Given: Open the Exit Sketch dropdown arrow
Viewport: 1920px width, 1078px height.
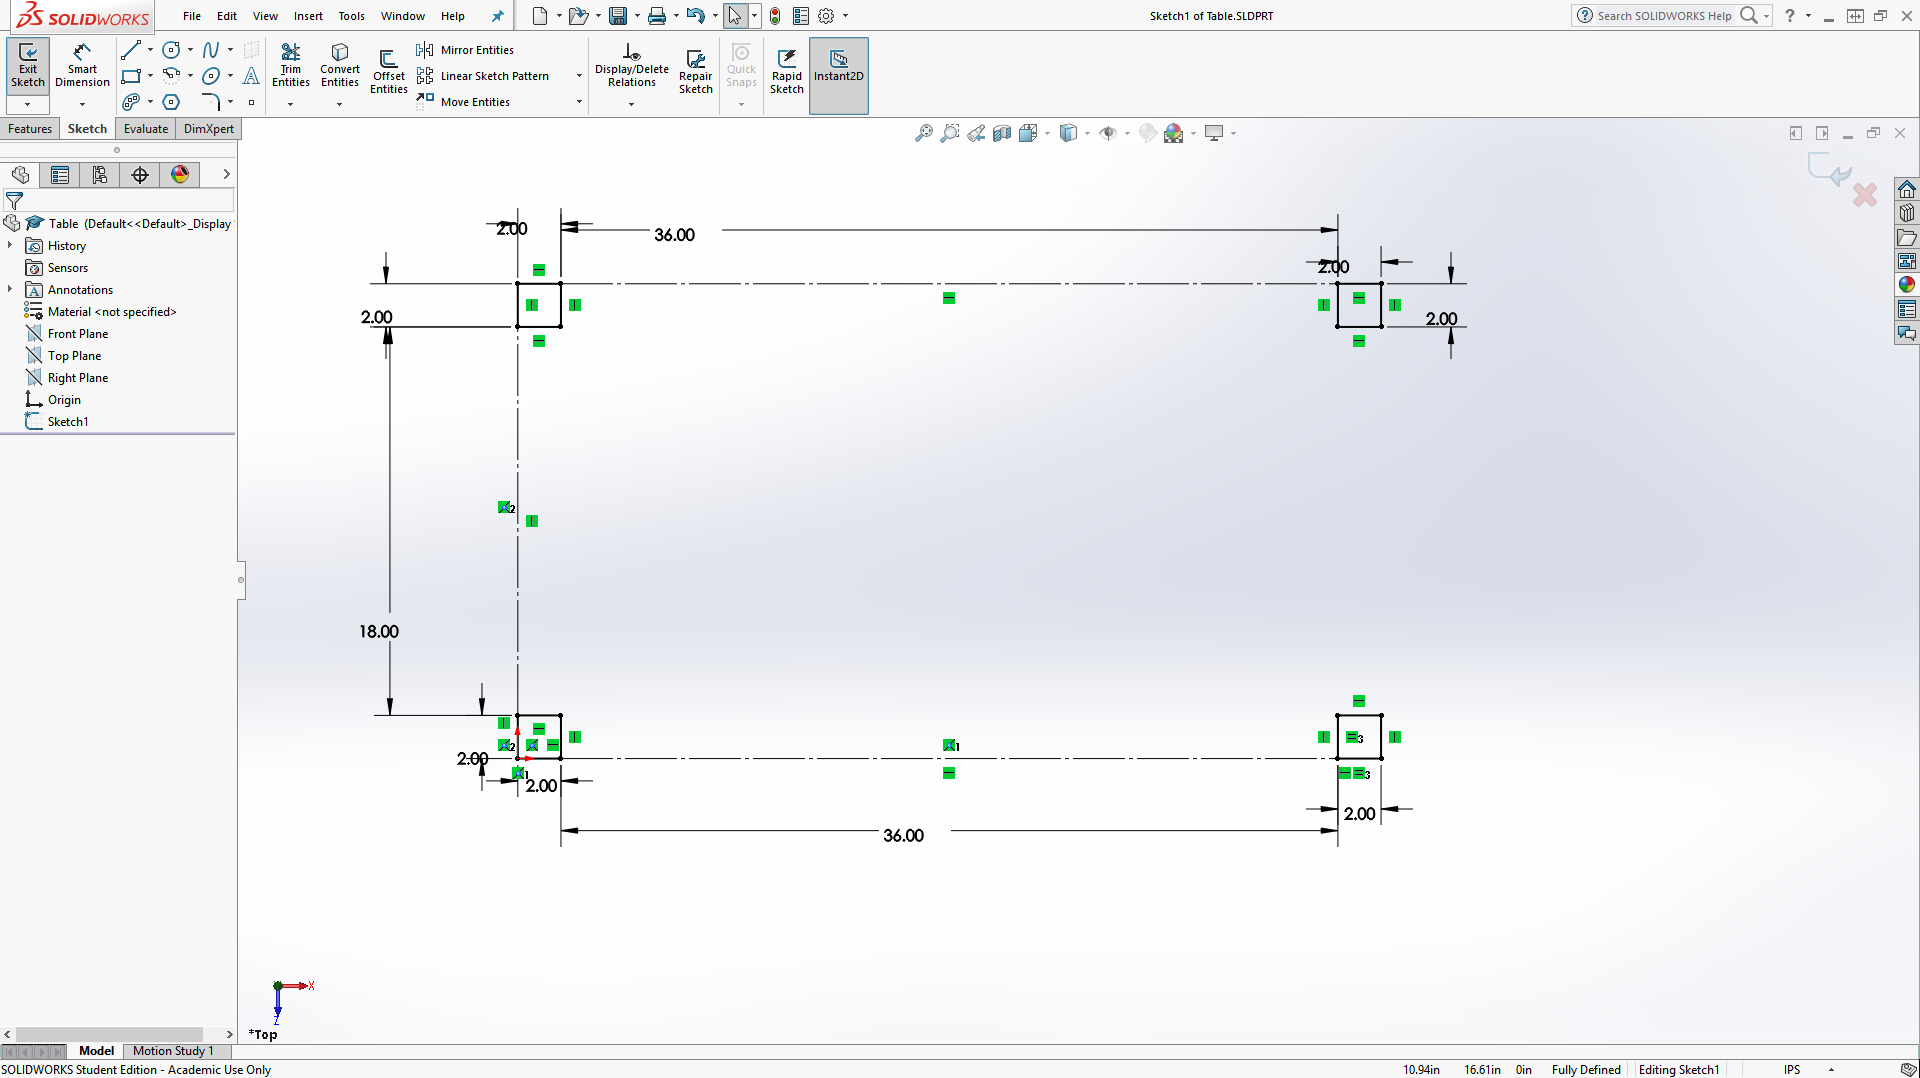Looking at the screenshot, I should tap(28, 104).
